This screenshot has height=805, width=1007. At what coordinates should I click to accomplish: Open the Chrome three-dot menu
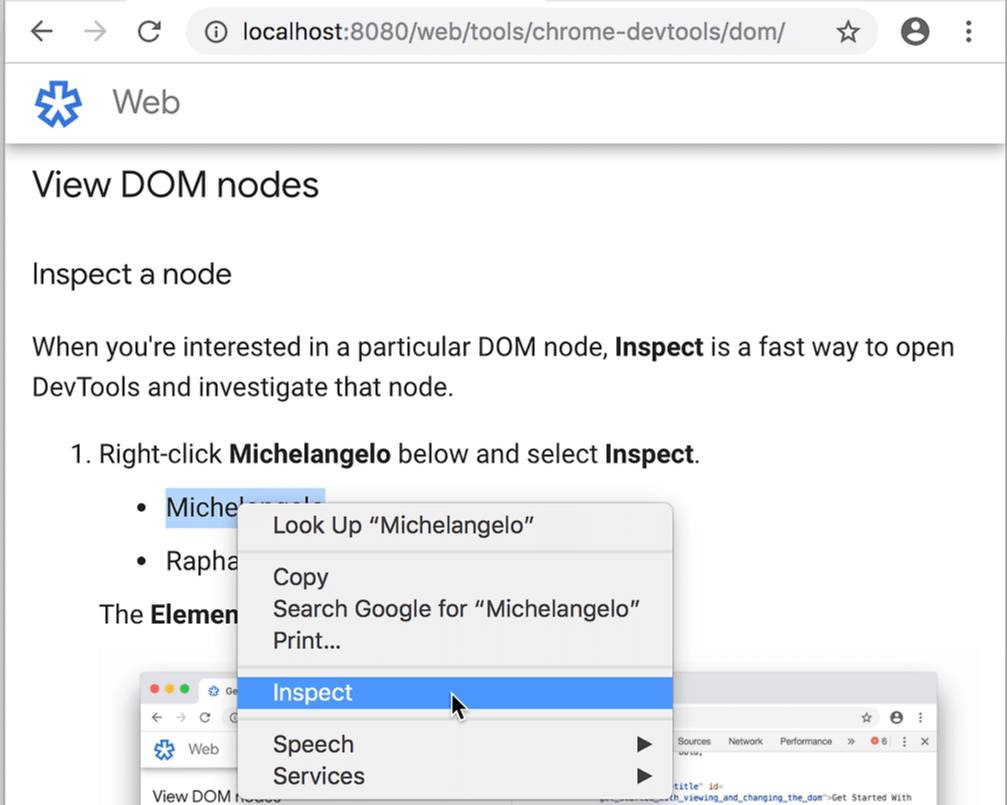[968, 31]
